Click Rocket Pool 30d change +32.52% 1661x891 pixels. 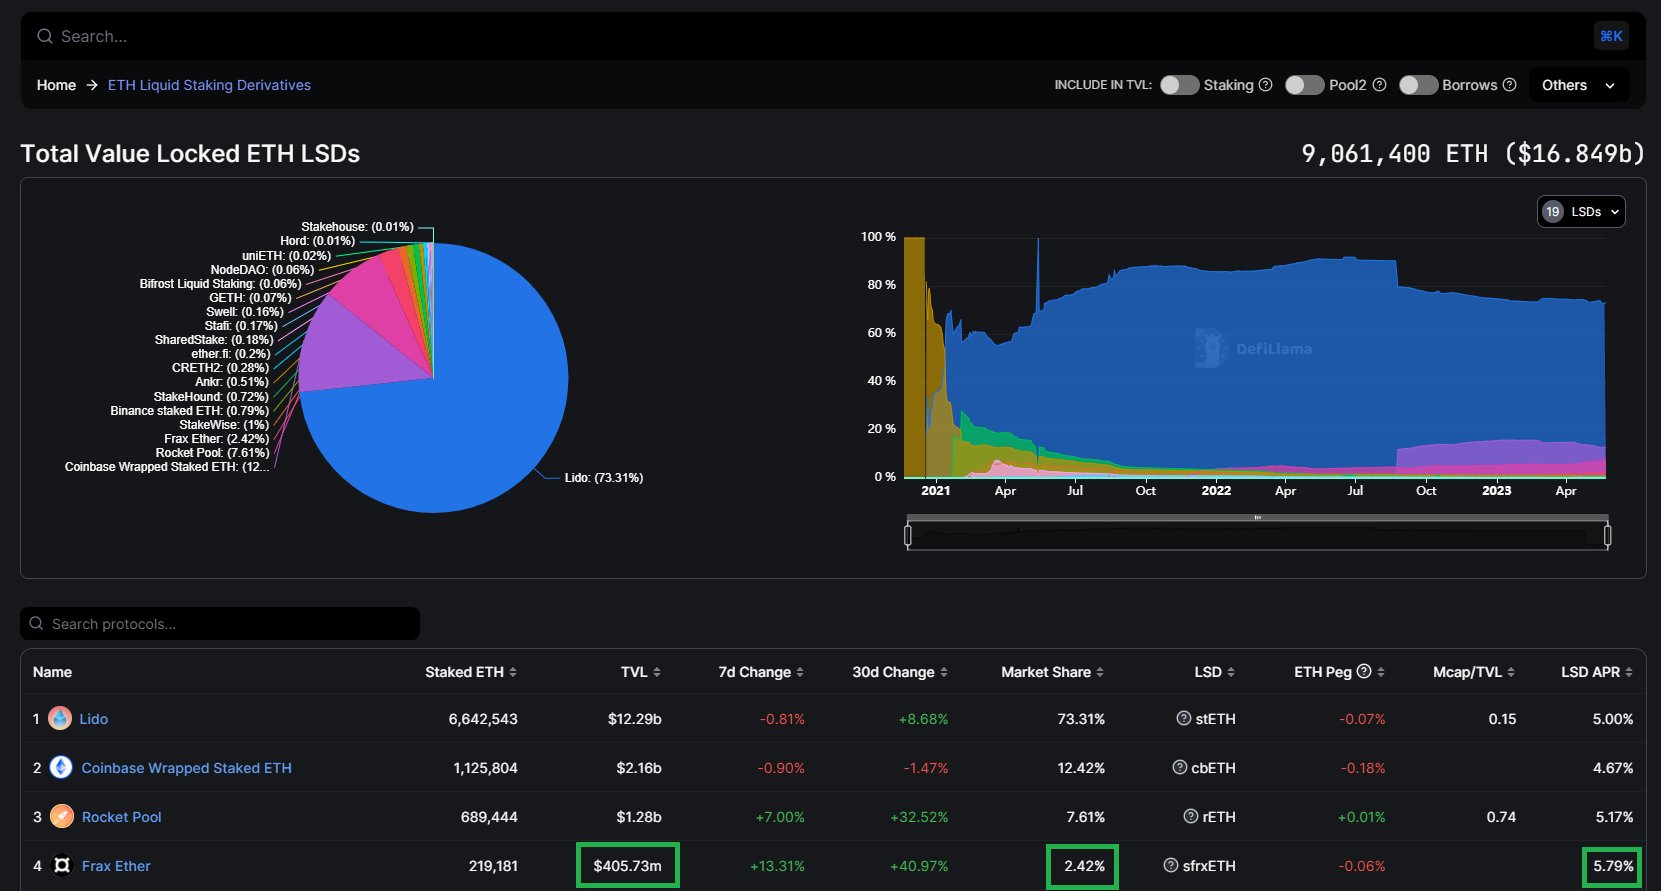(919, 816)
